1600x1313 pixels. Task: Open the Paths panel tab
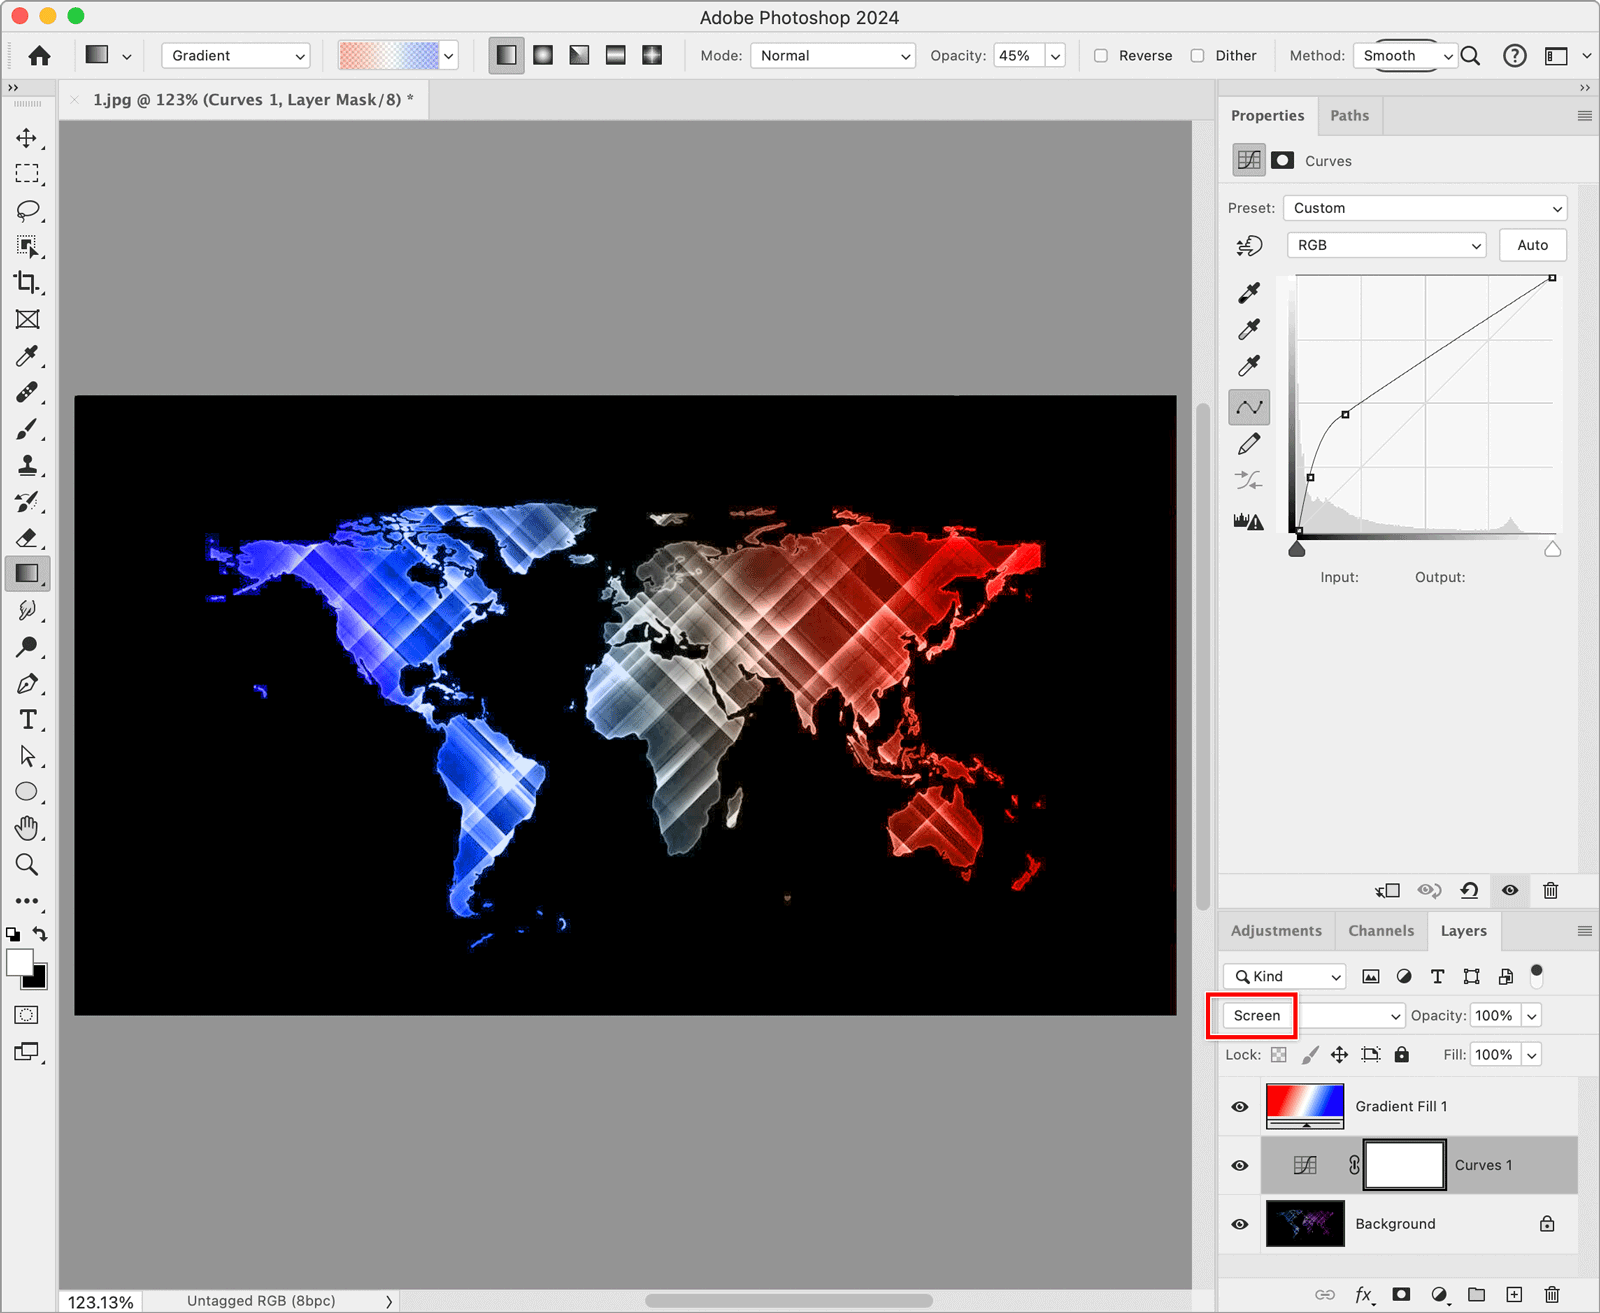click(1349, 115)
